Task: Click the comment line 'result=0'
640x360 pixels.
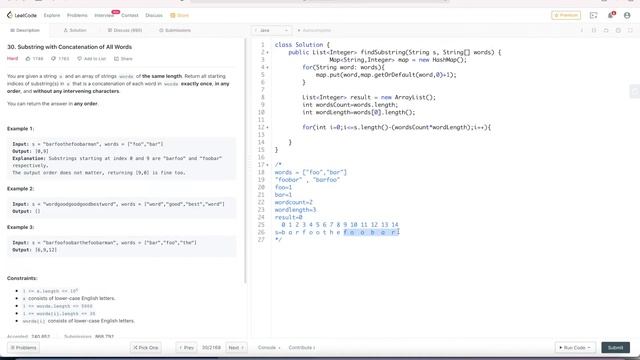Action: click(x=288, y=218)
